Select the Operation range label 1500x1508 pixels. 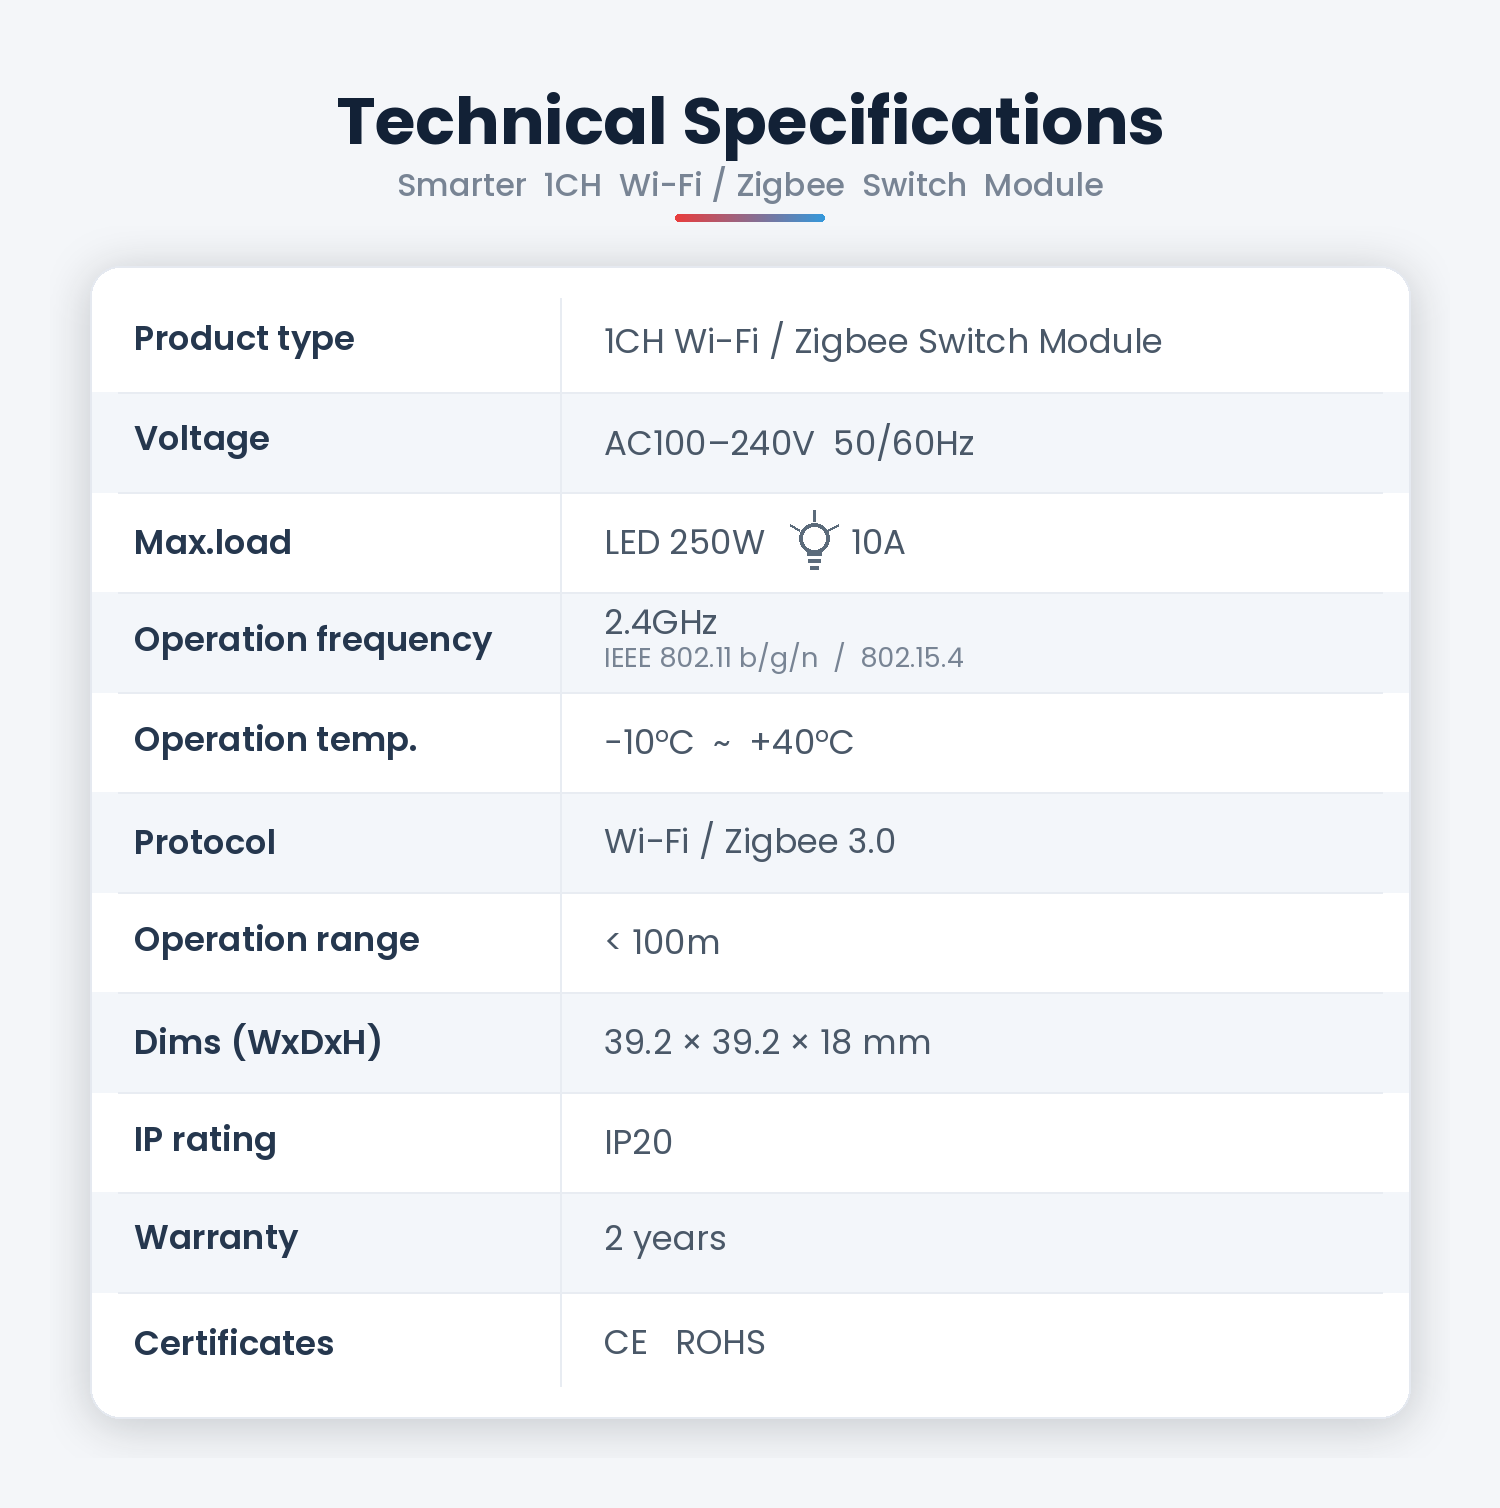coord(277,941)
